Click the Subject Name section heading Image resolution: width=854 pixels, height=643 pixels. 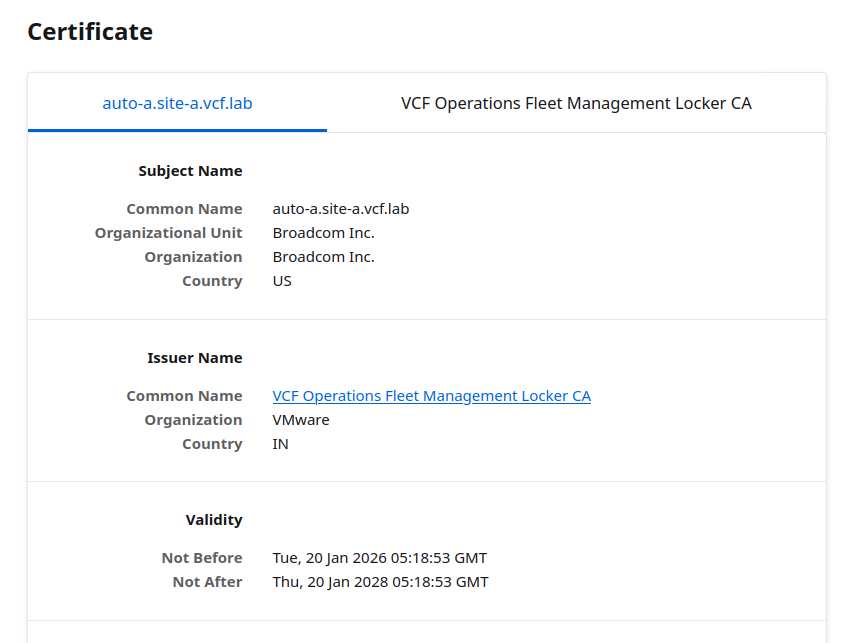pyautogui.click(x=190, y=171)
